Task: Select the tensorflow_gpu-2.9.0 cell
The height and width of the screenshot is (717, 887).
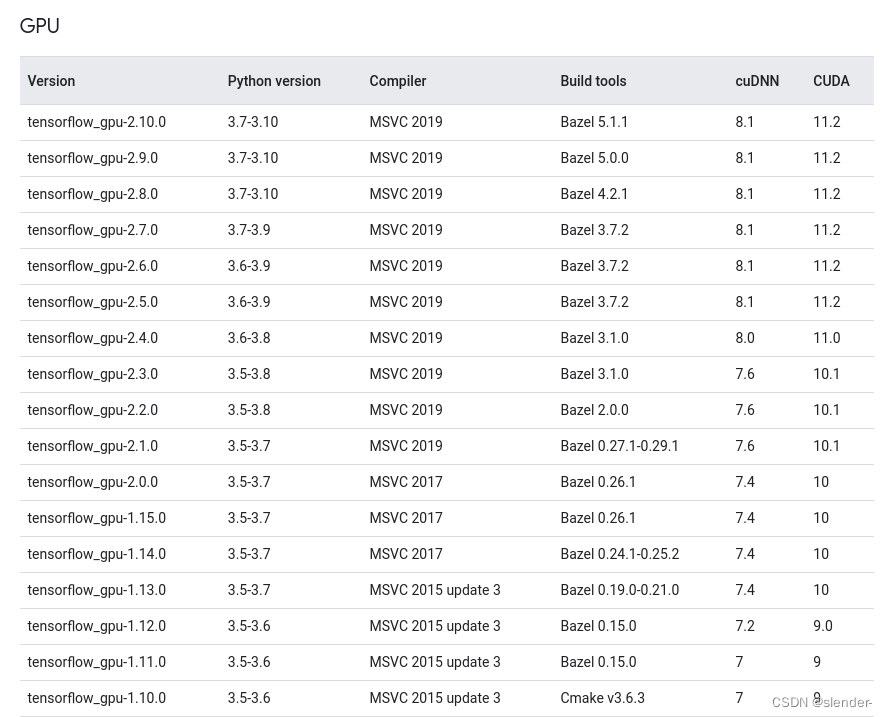Action: point(92,158)
